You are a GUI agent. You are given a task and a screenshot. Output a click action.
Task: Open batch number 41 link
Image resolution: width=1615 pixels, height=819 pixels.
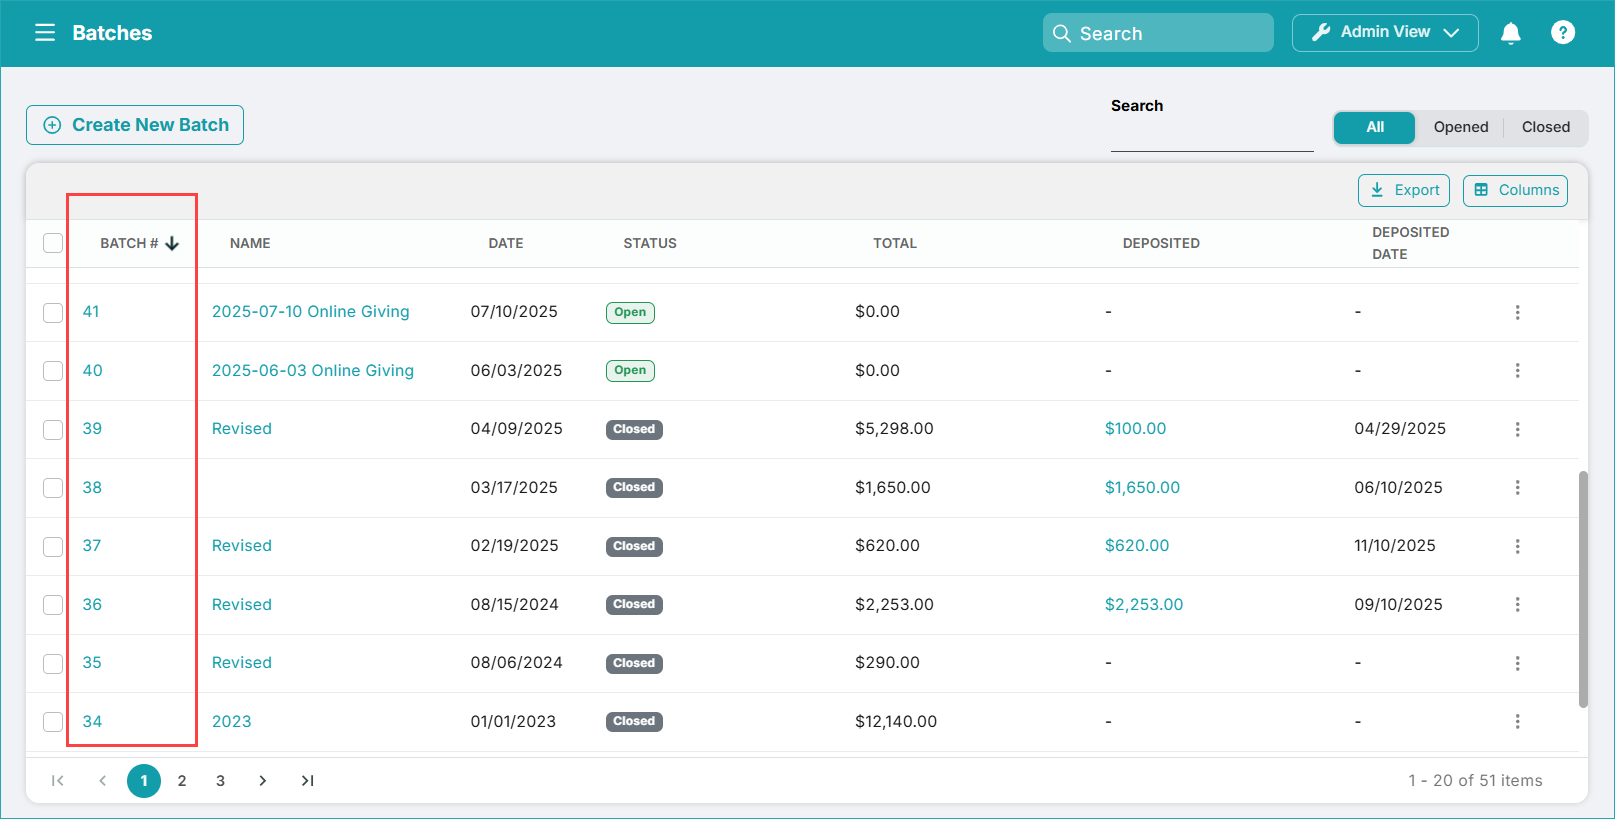(91, 311)
